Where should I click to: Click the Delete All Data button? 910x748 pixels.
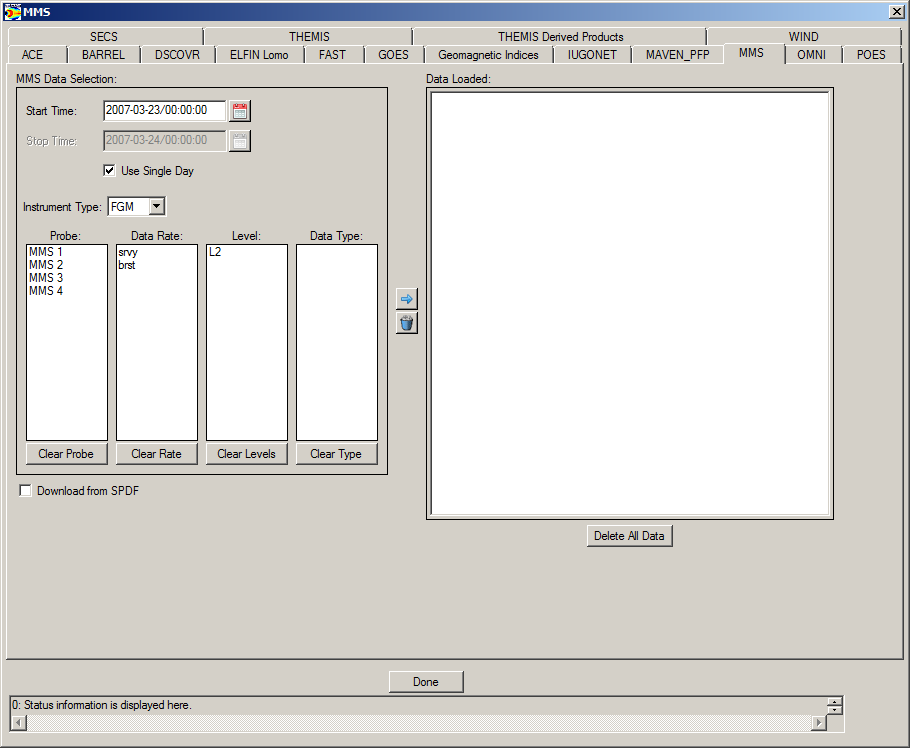pos(629,536)
